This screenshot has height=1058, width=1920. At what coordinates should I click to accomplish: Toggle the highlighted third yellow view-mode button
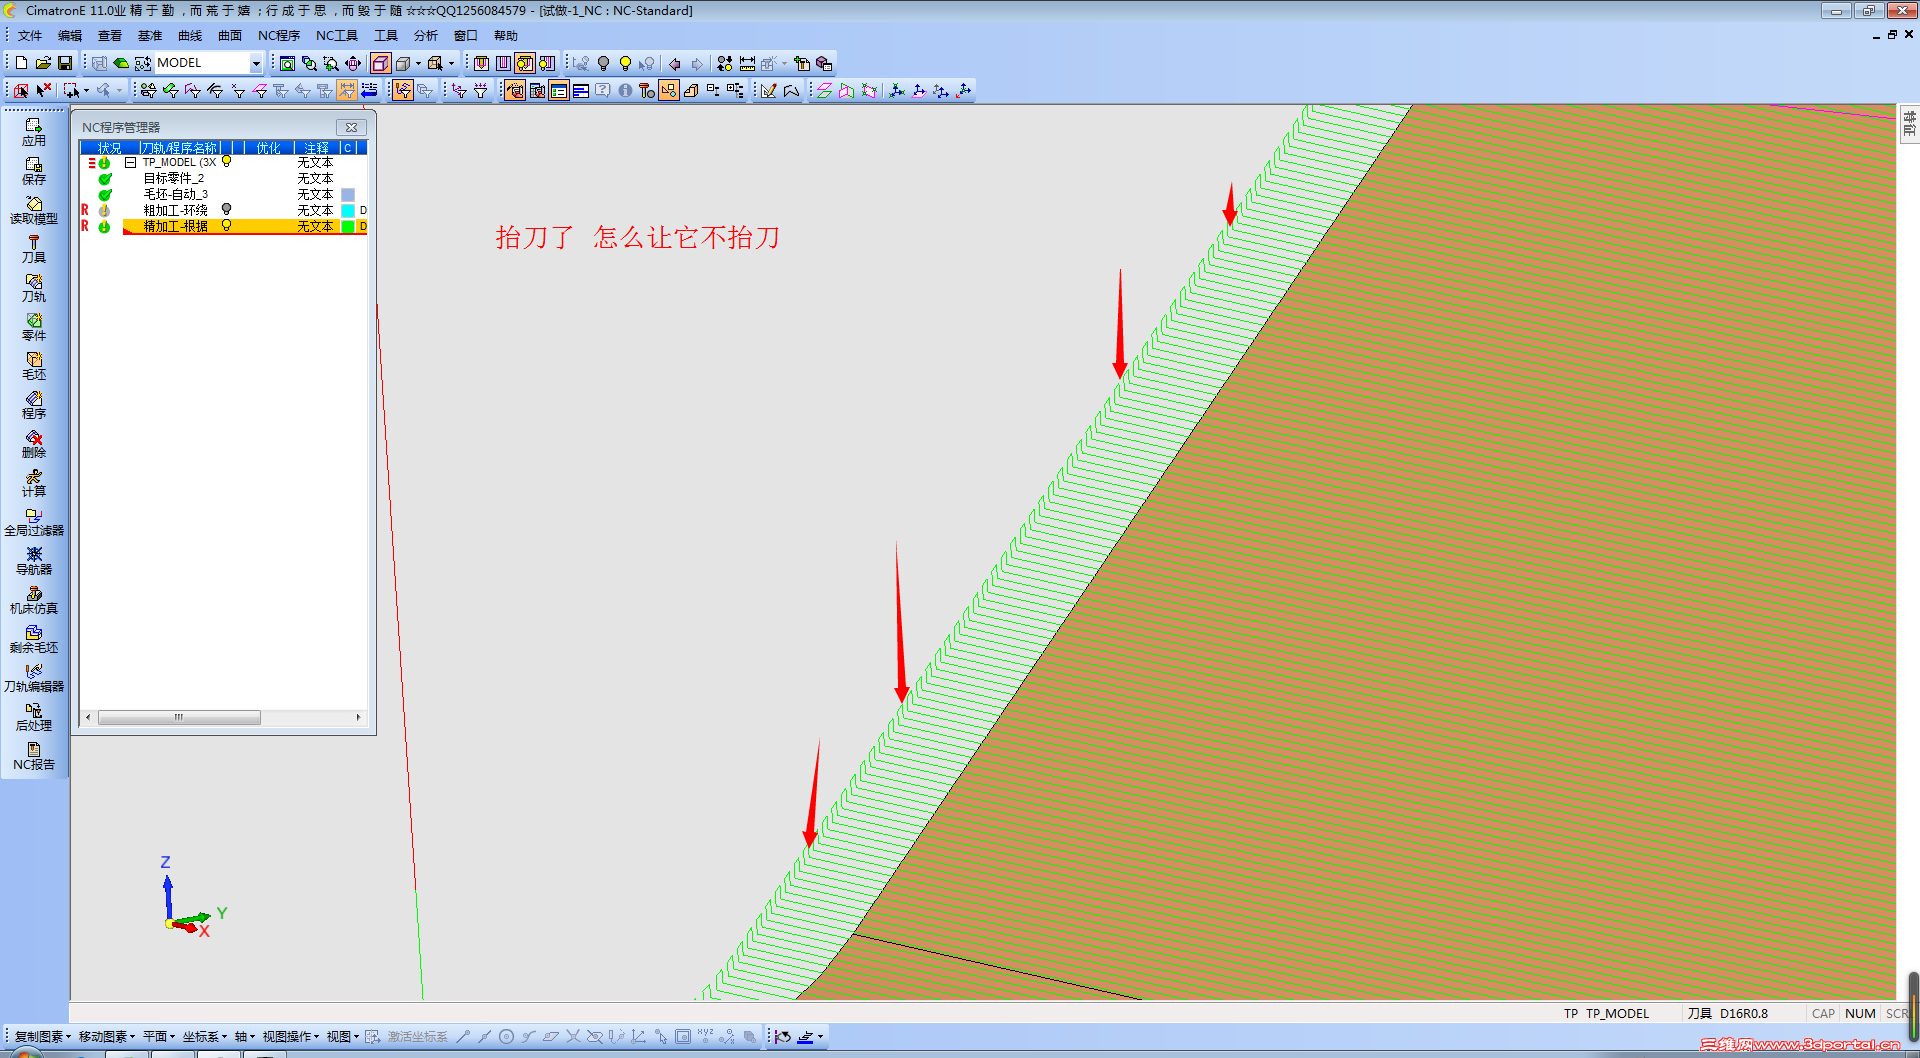pos(525,63)
